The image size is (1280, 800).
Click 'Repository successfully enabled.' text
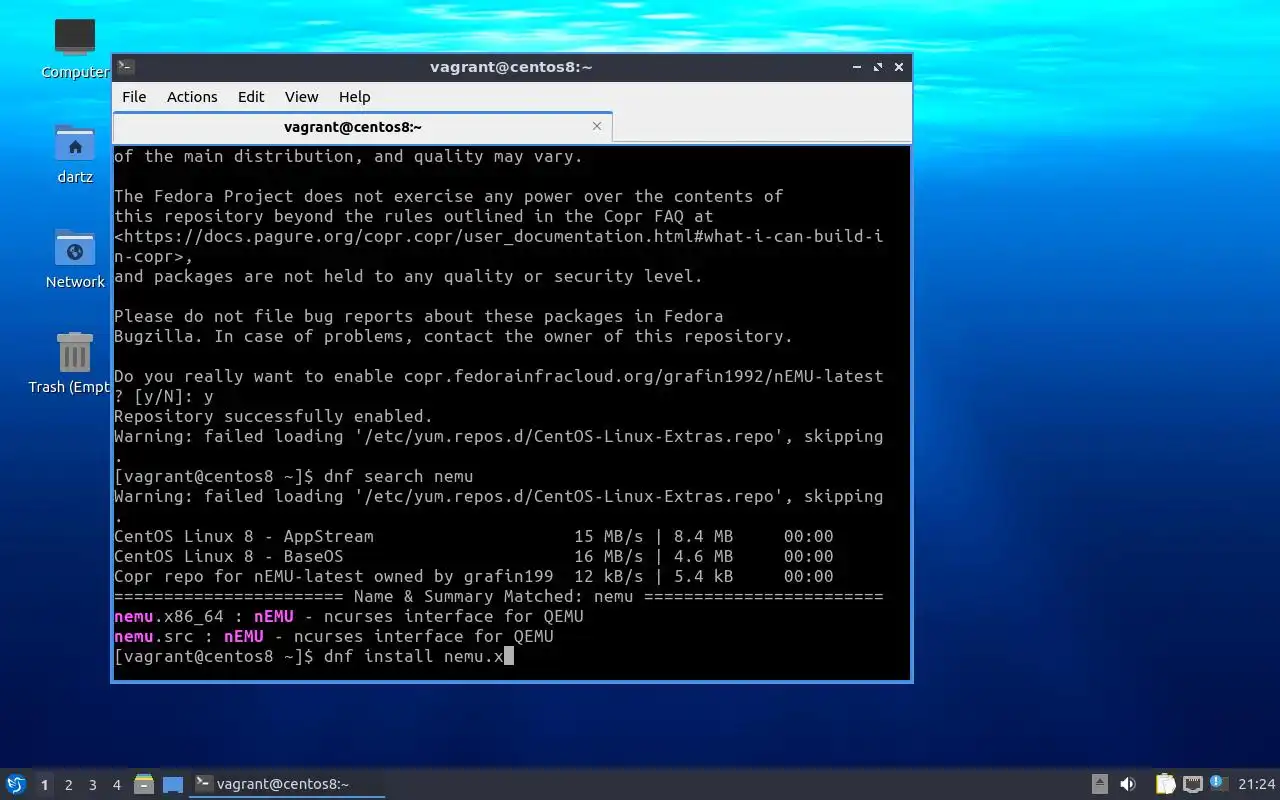coord(273,417)
